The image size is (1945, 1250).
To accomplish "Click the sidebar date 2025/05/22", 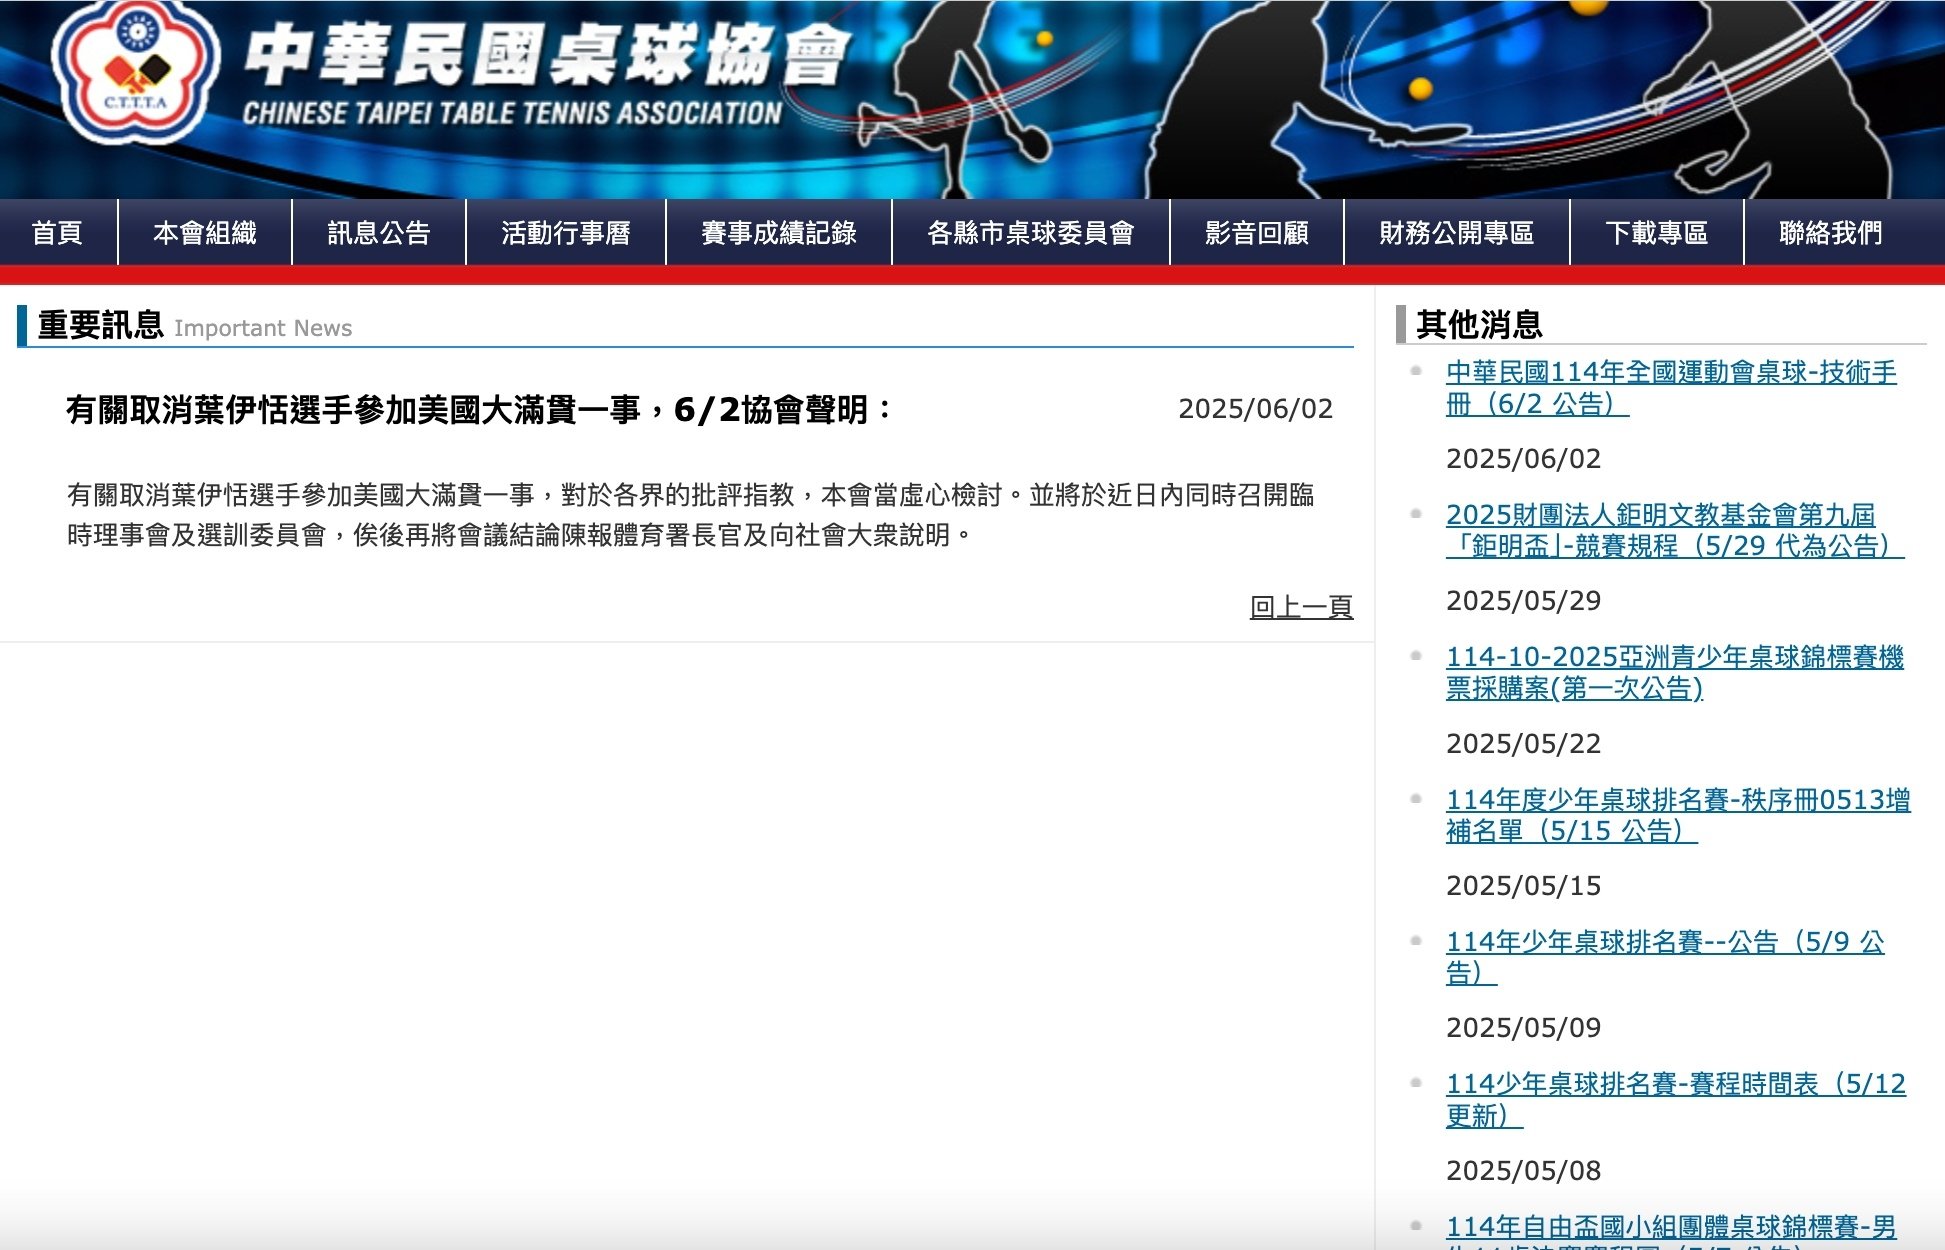I will (x=1524, y=744).
